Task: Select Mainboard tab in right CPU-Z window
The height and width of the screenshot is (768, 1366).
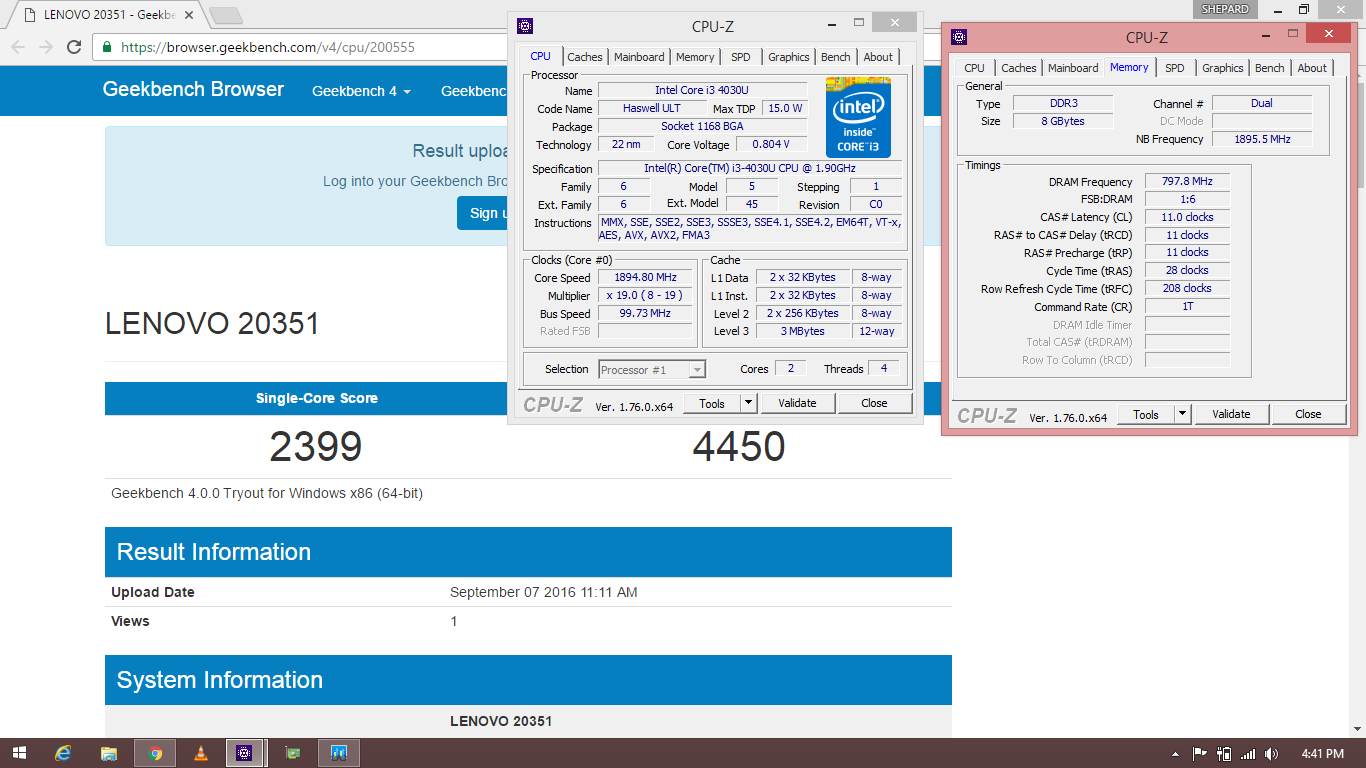Action: (1073, 68)
